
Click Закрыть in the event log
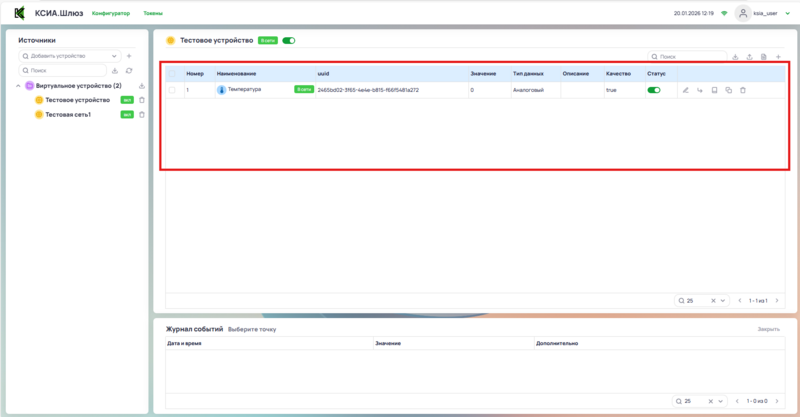tap(768, 328)
